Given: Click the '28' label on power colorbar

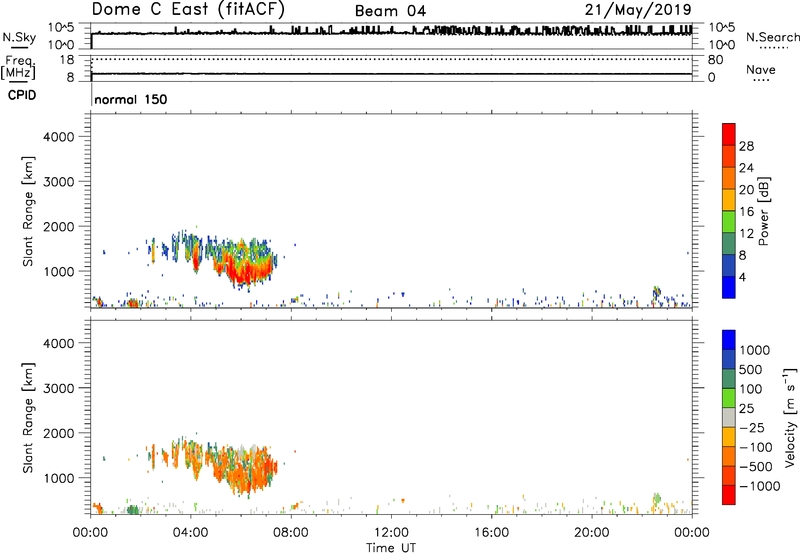Looking at the screenshot, I should pos(746,146).
